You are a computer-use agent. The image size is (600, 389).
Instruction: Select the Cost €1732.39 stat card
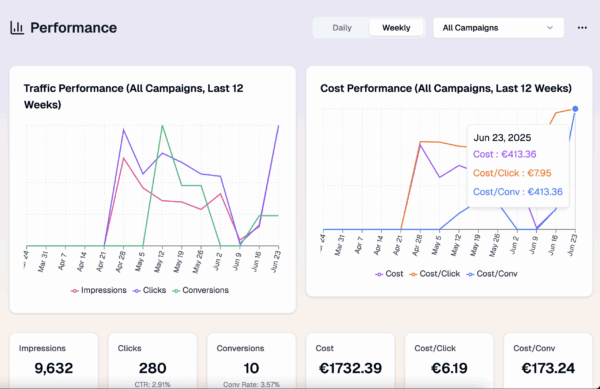tap(350, 361)
